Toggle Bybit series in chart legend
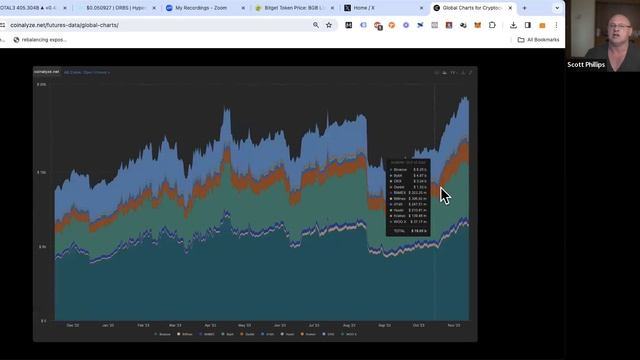The height and width of the screenshot is (360, 640). tap(227, 334)
